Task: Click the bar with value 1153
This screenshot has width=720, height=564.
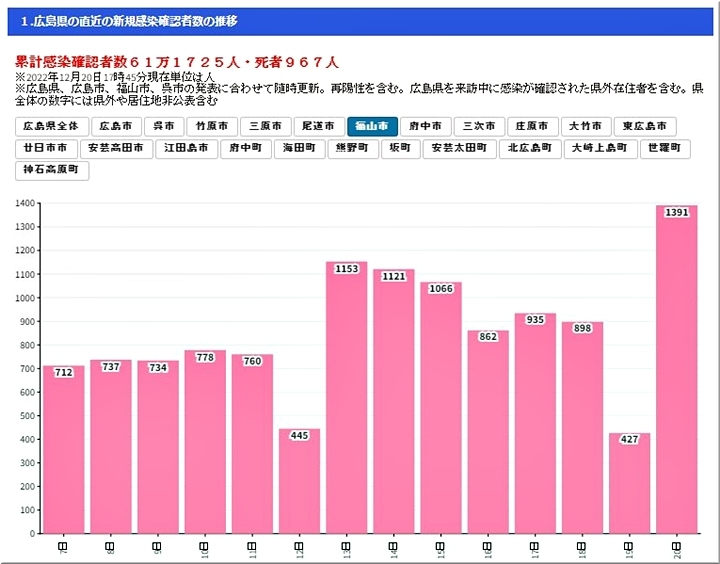Action: point(346,398)
